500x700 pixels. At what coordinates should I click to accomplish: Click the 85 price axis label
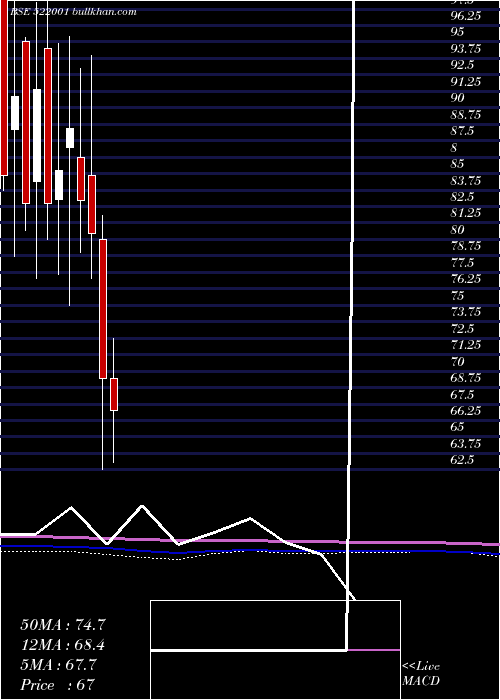pyautogui.click(x=457, y=164)
